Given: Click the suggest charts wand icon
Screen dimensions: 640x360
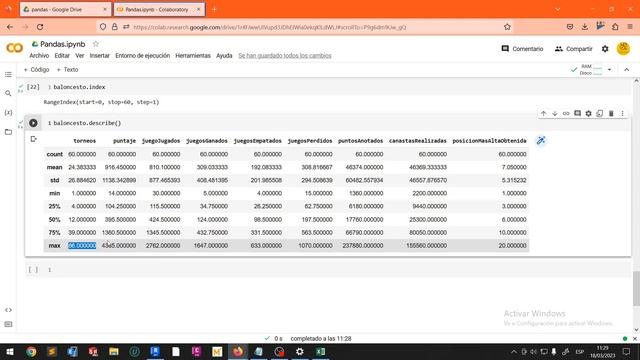Looking at the screenshot, I should coord(541,141).
